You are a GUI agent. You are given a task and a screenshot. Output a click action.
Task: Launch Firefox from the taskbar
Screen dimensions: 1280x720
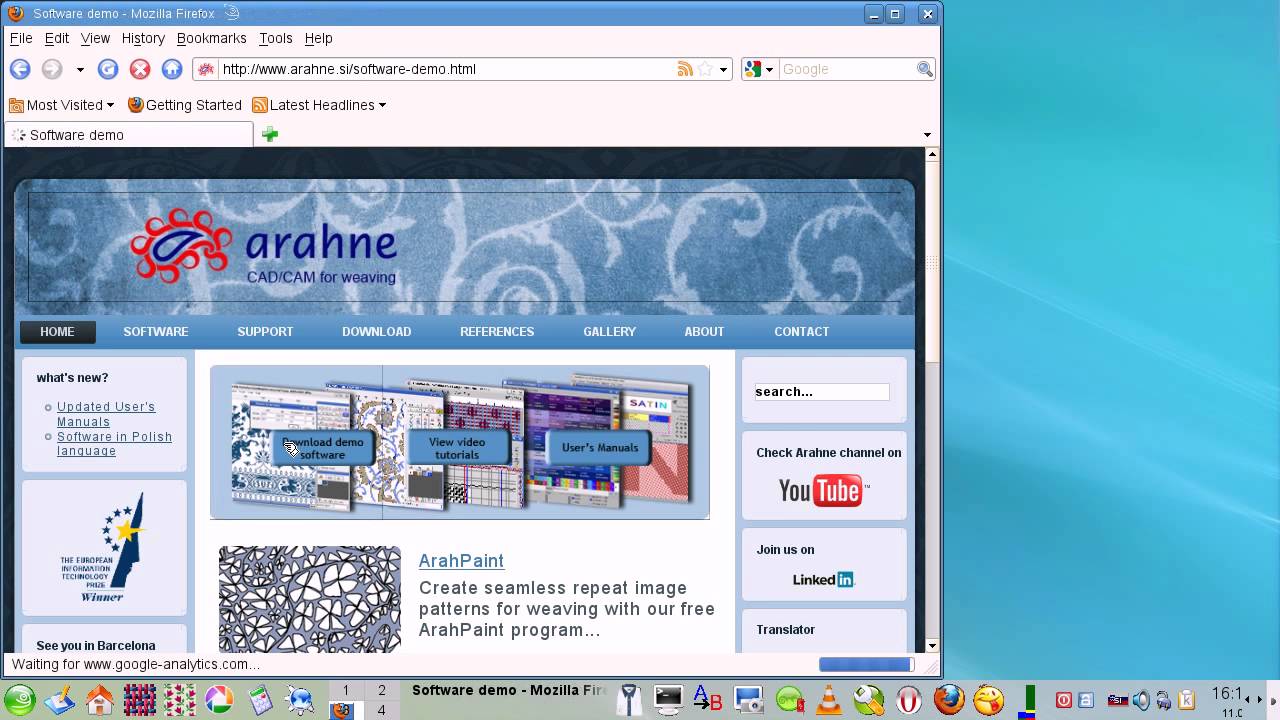[x=949, y=699]
